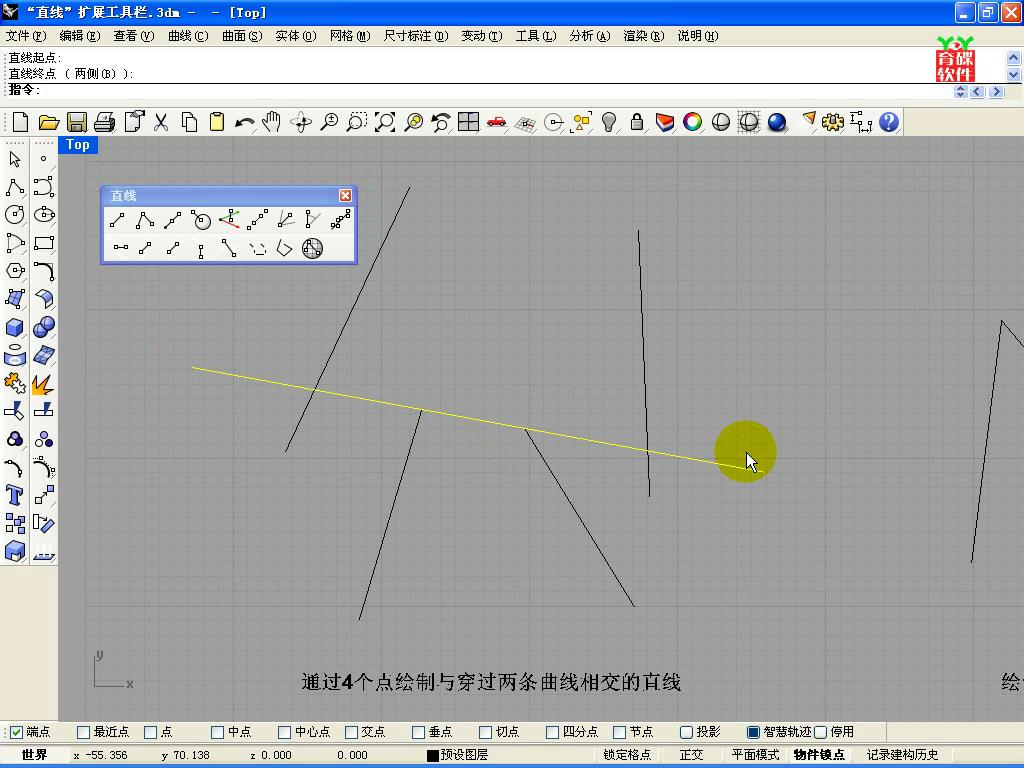Enable the 切点 osnap checkbox
This screenshot has height=768, width=1024.
click(485, 732)
